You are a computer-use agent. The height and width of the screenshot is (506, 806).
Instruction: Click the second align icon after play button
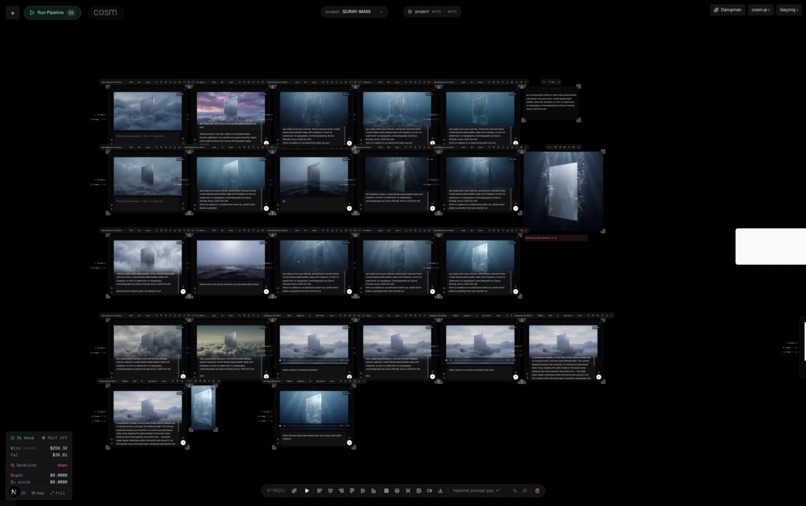(331, 491)
